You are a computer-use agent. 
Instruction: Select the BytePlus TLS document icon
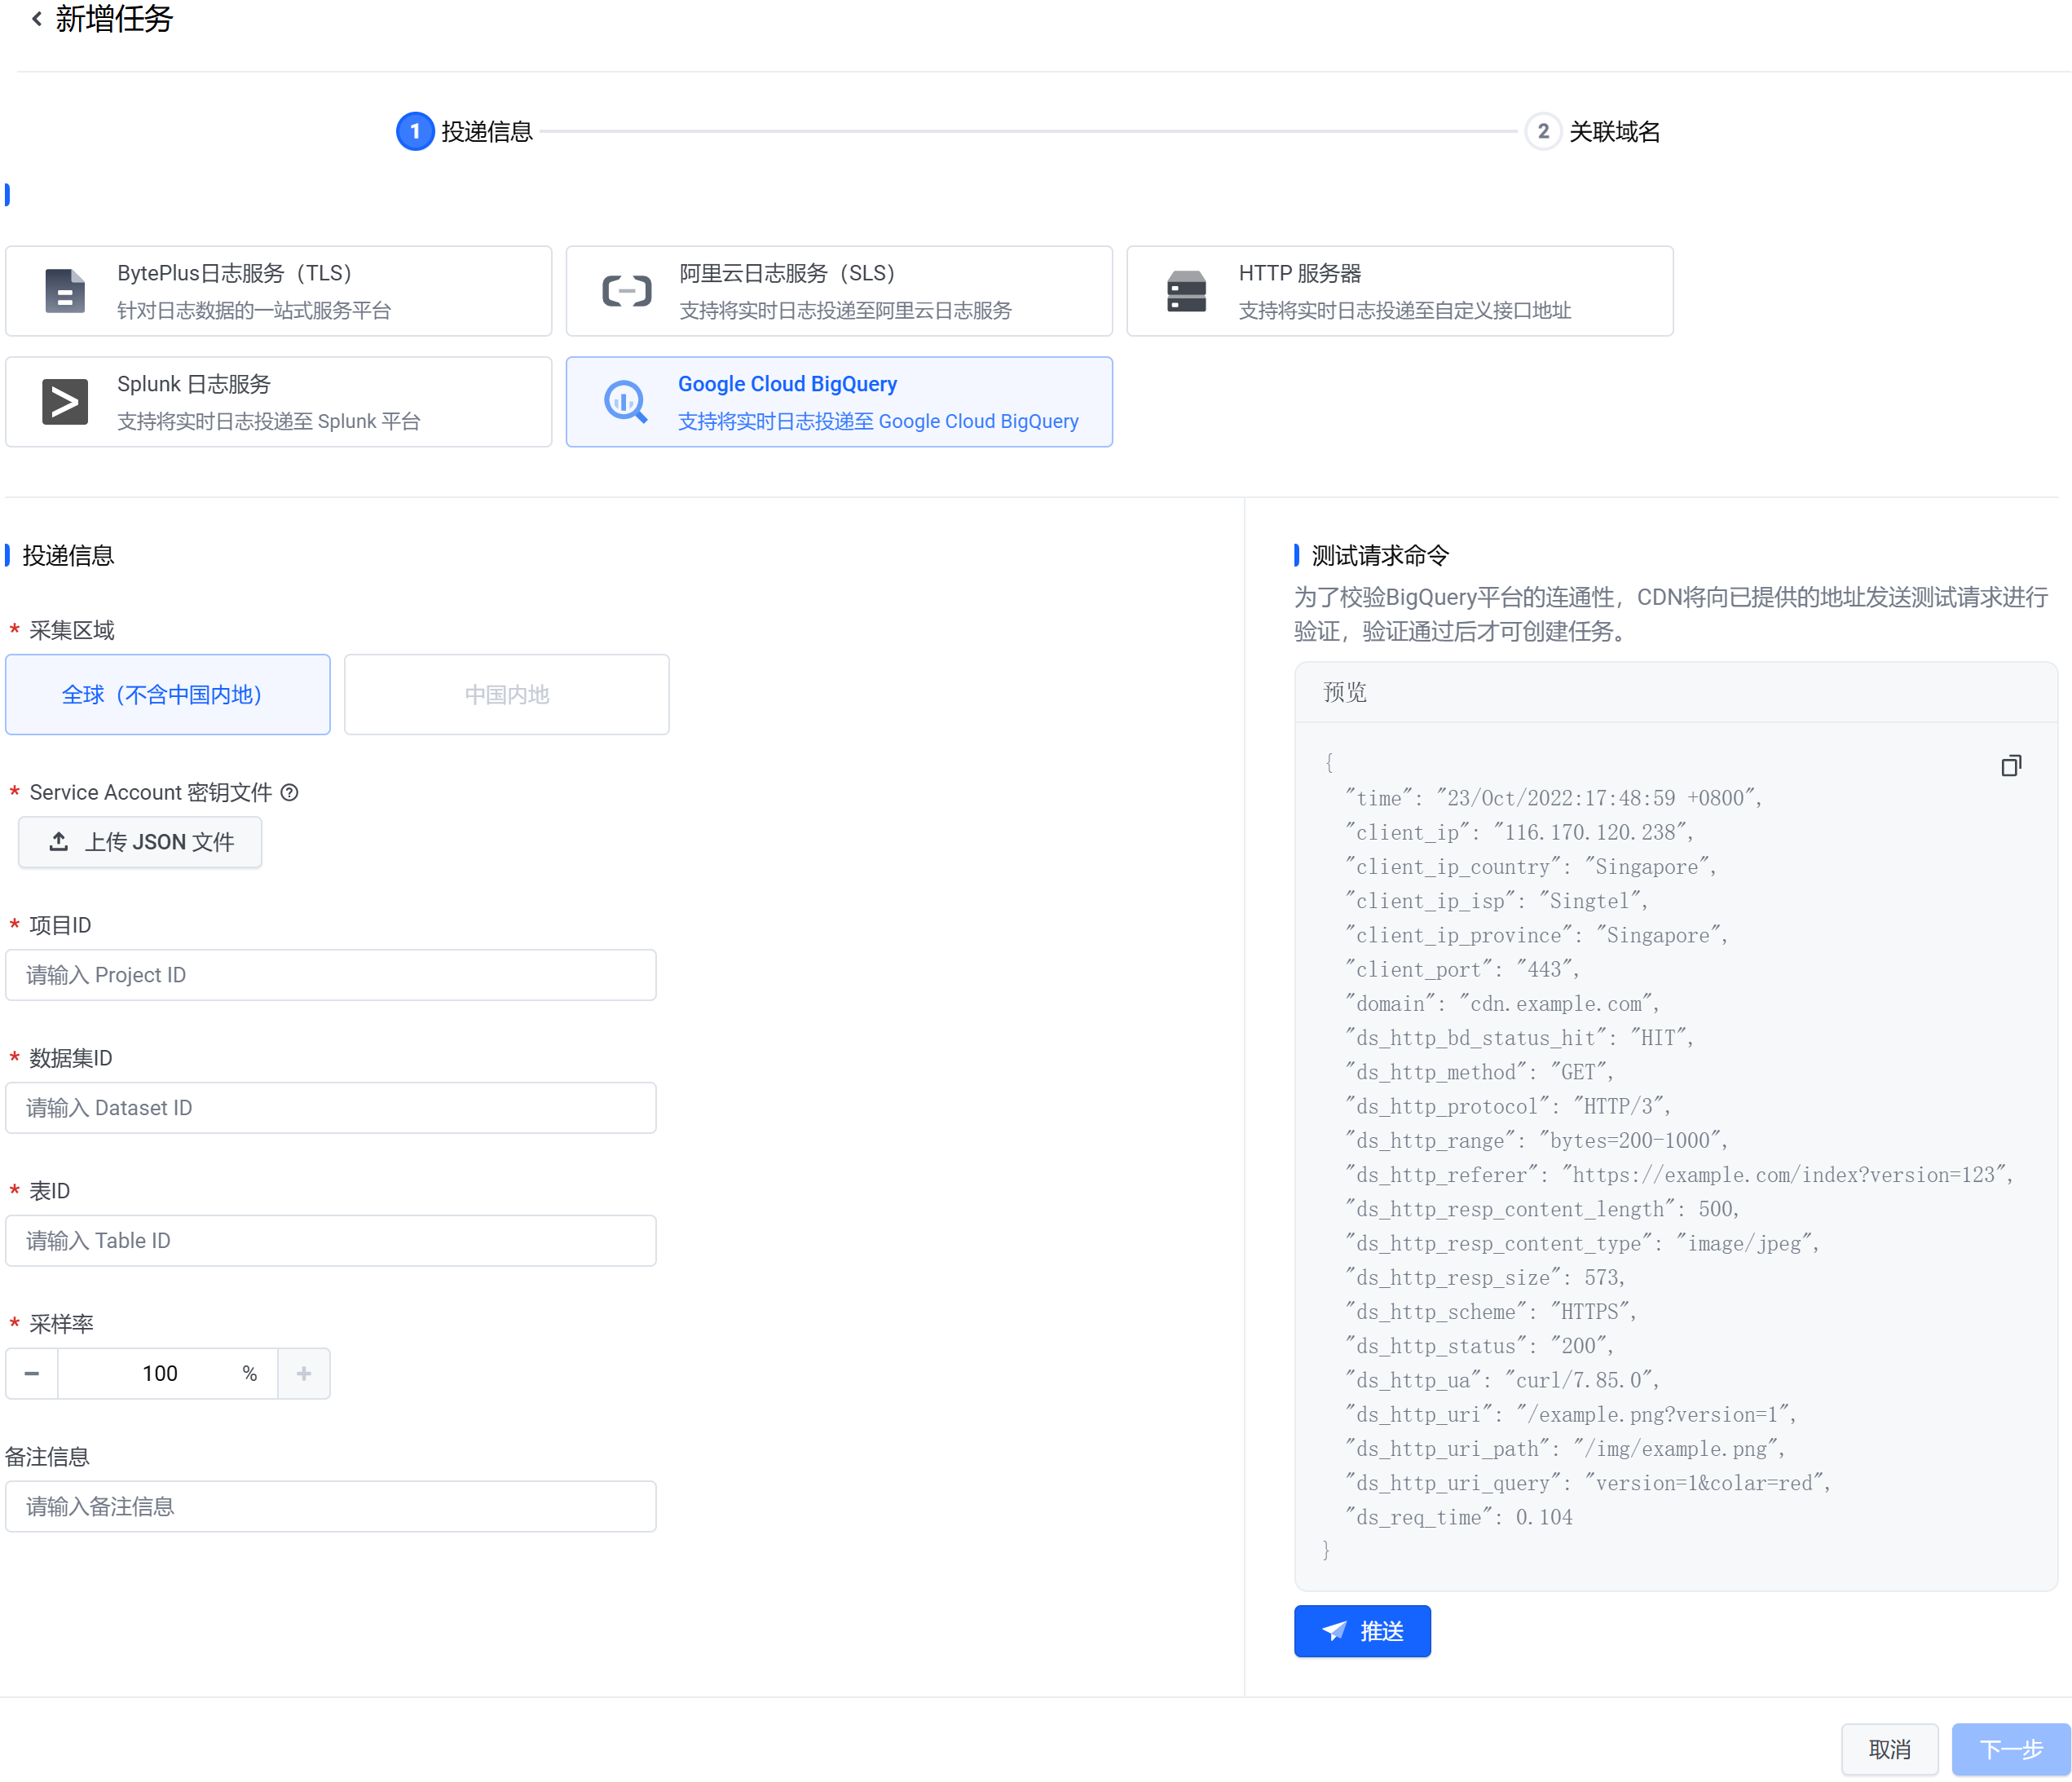tap(65, 291)
